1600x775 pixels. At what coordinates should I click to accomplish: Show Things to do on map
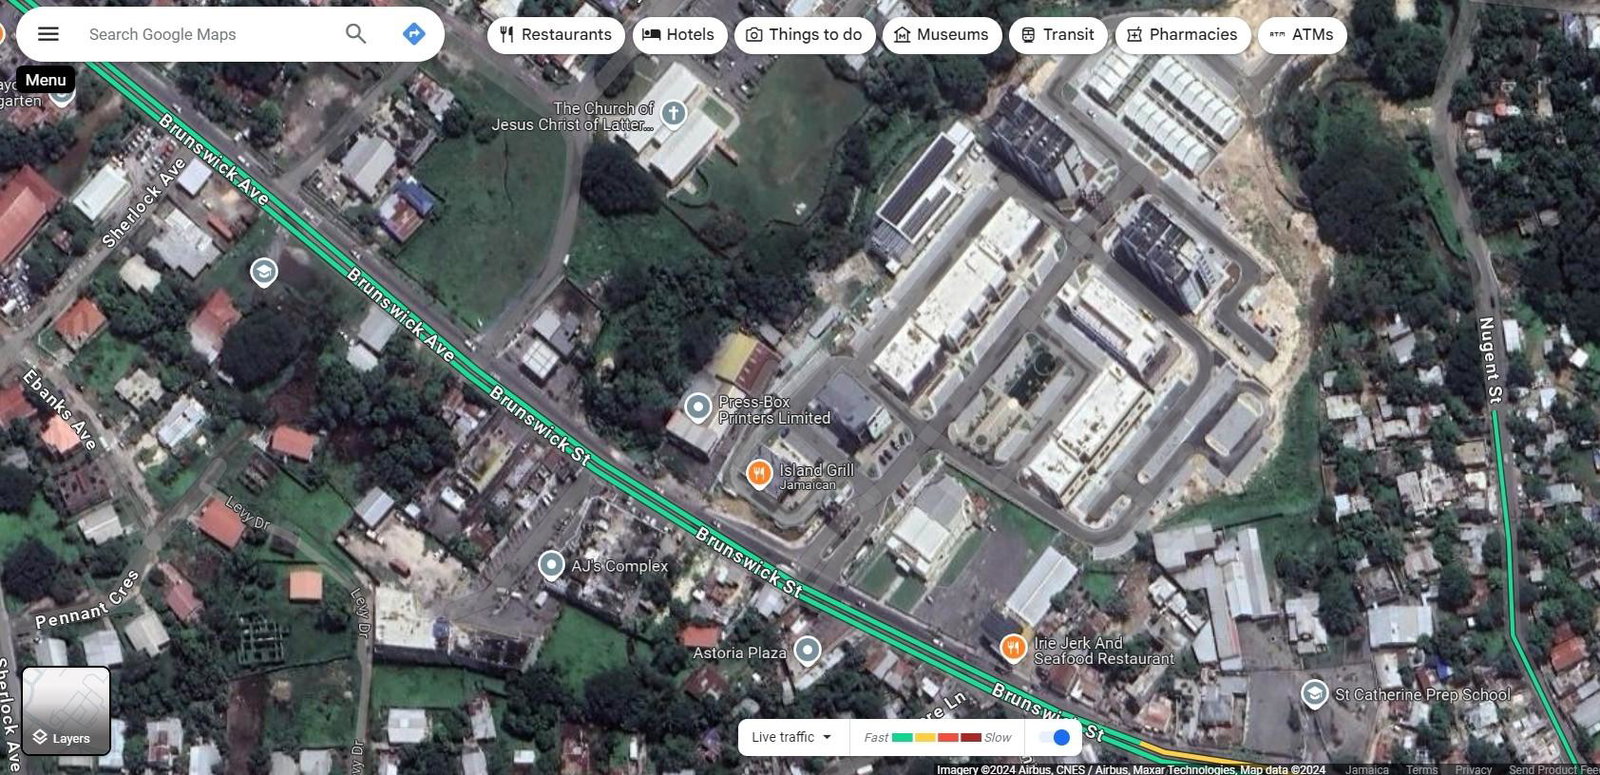[x=805, y=35]
